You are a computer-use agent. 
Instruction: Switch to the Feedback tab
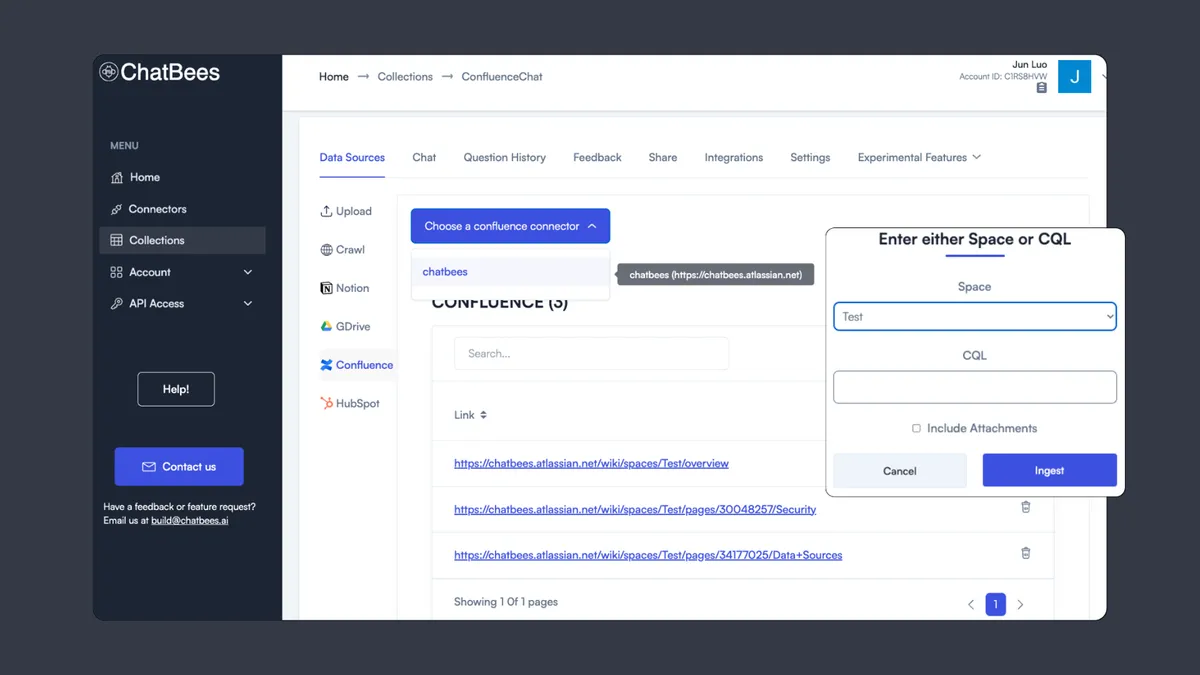pyautogui.click(x=597, y=157)
